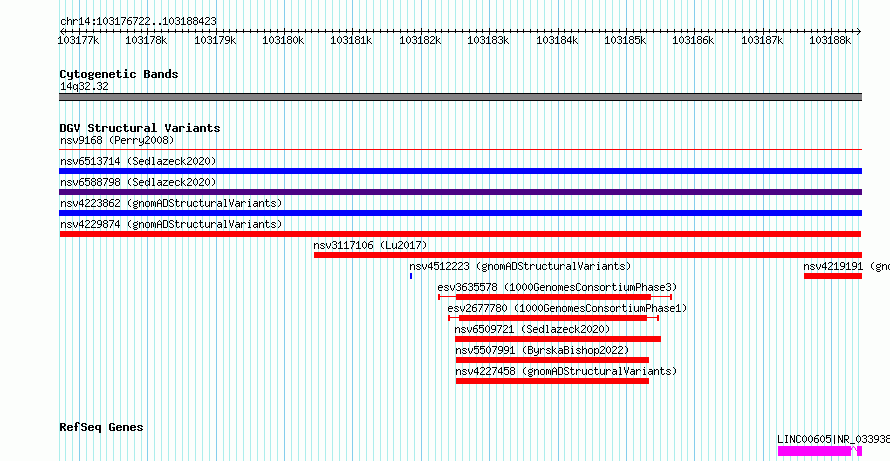Click the 103181k ruler tick label
Image resolution: width=890 pixels, height=461 pixels.
point(352,40)
